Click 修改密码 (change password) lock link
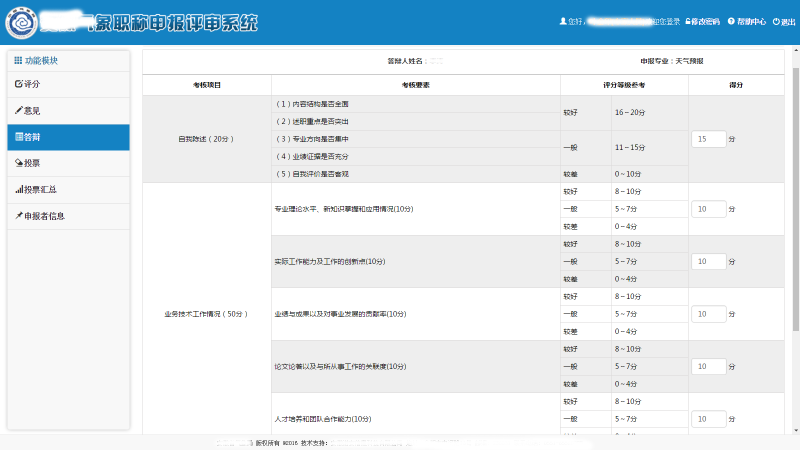800x450 pixels. [702, 21]
